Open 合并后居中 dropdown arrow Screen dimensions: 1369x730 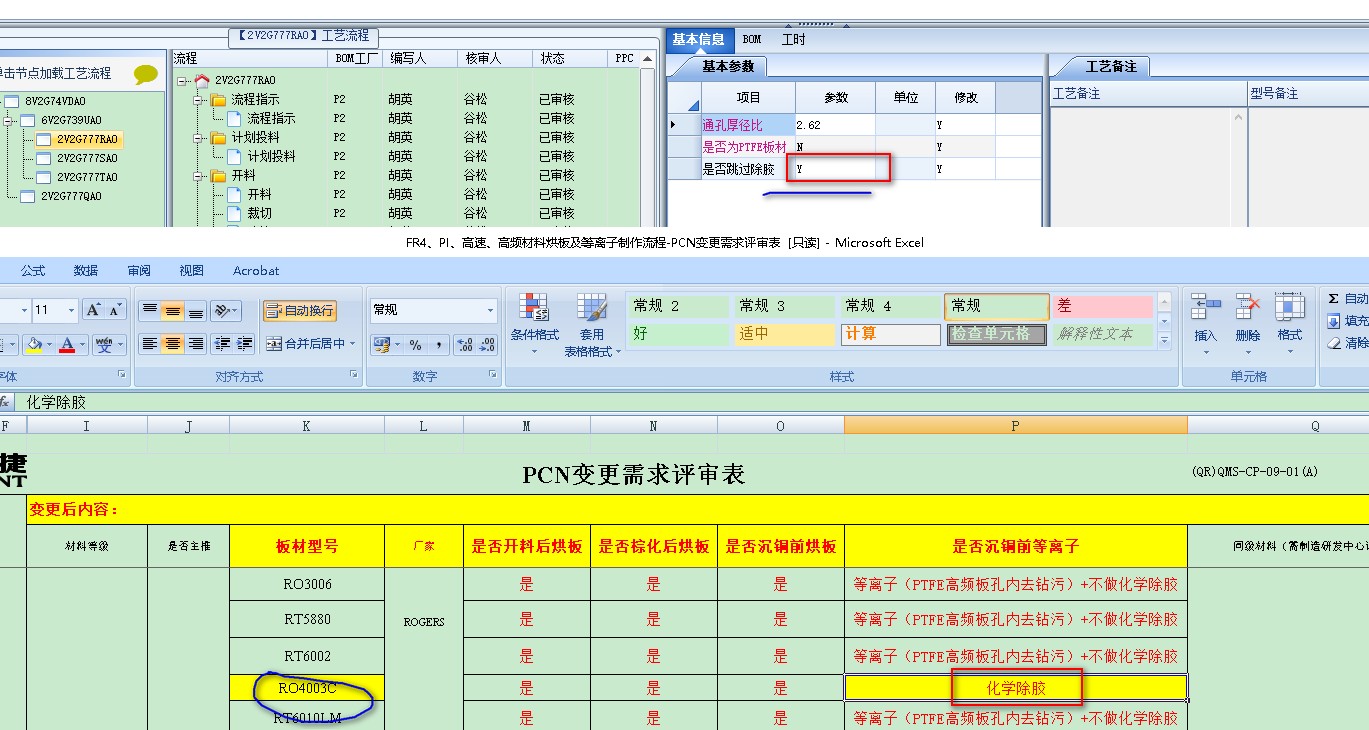(x=352, y=344)
